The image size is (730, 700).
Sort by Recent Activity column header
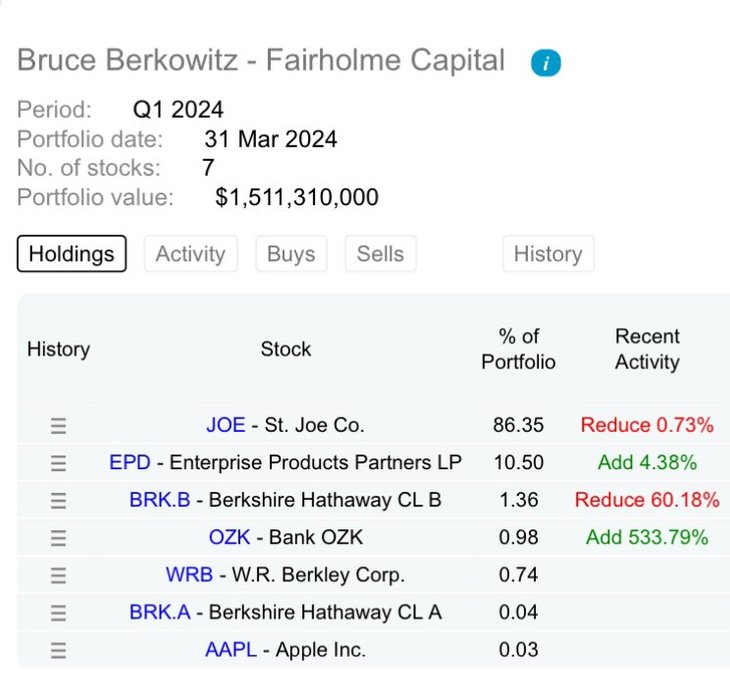point(647,349)
